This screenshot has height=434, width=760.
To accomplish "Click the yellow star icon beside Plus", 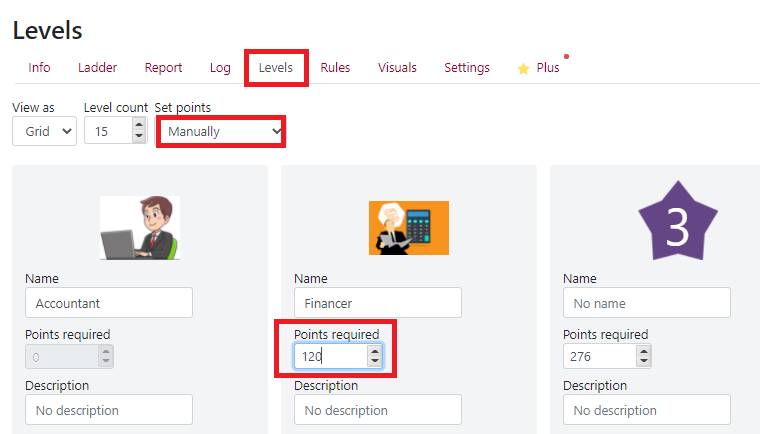I will (523, 68).
